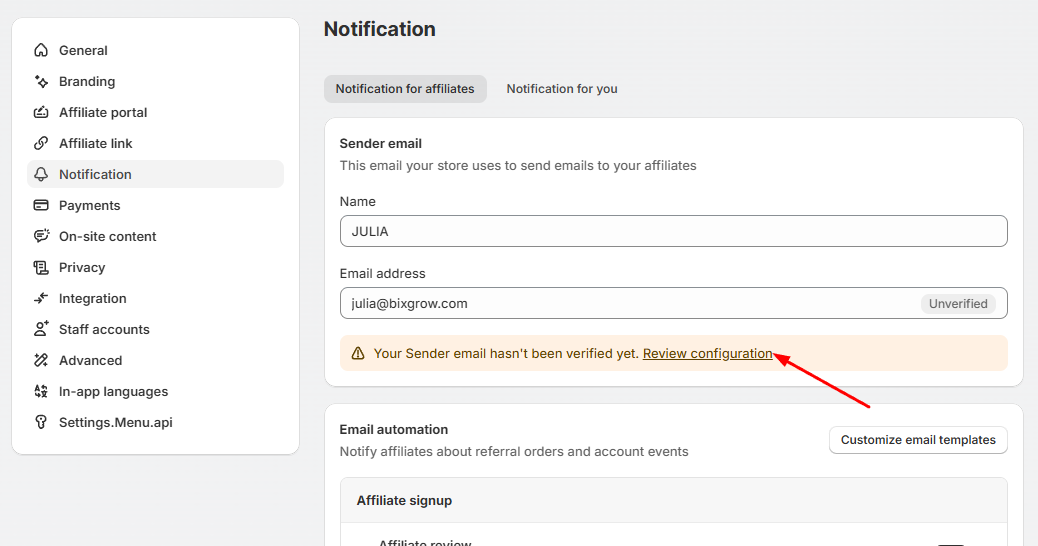Screen dimensions: 1038x546
Task: Select the Notification for affiliates tab
Action: pyautogui.click(x=405, y=89)
